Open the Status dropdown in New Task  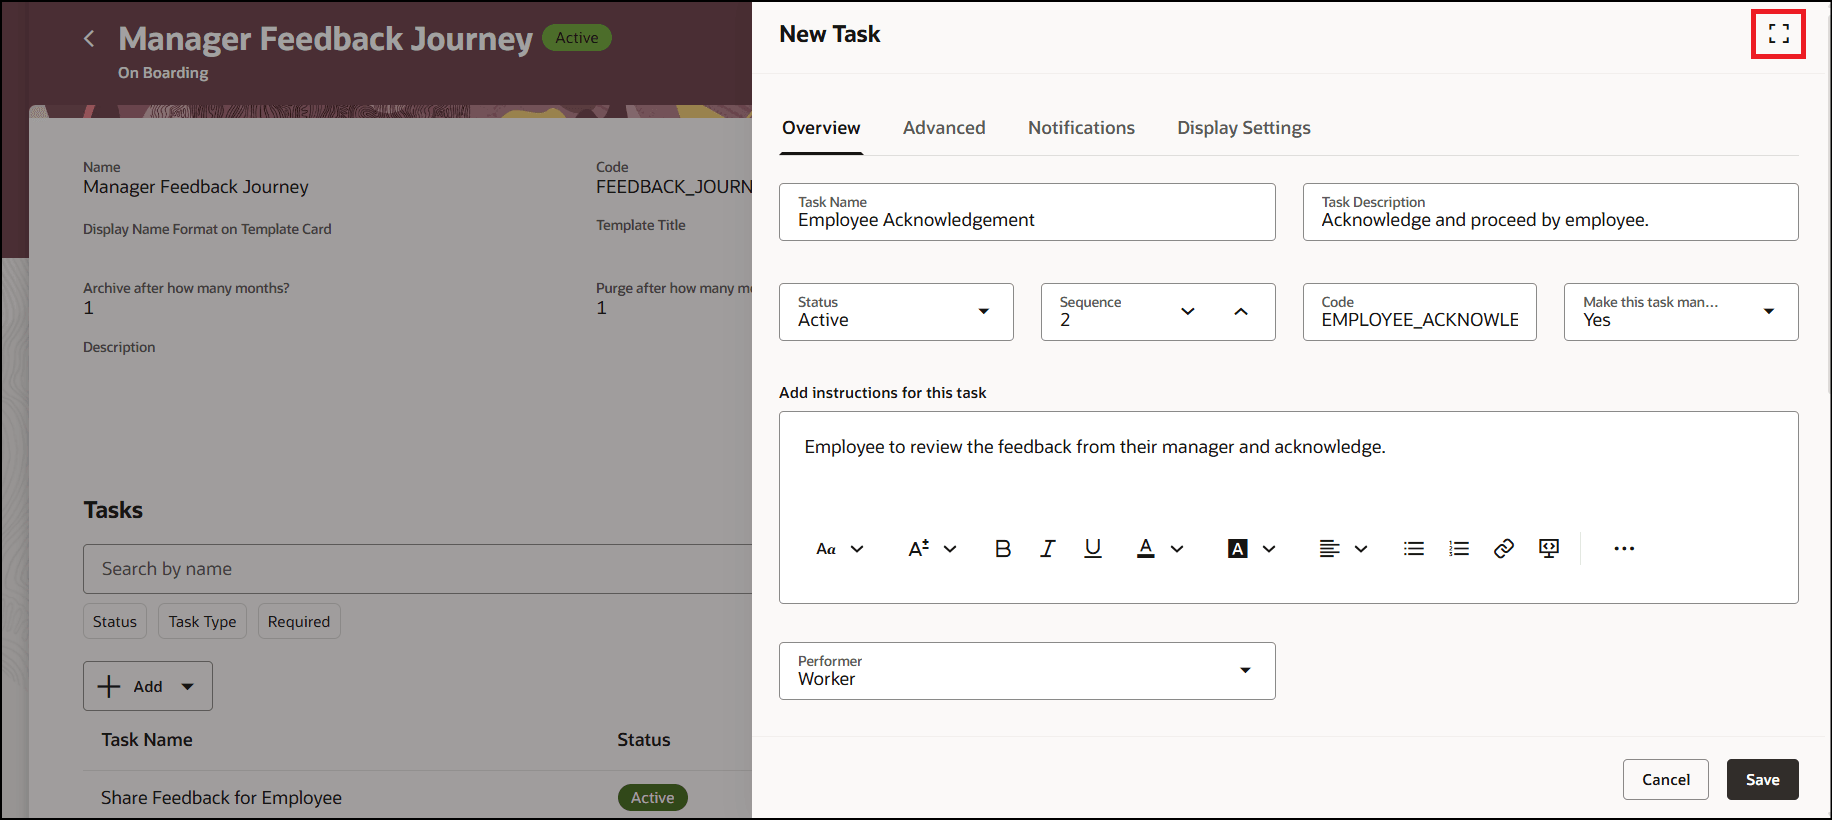(x=896, y=312)
